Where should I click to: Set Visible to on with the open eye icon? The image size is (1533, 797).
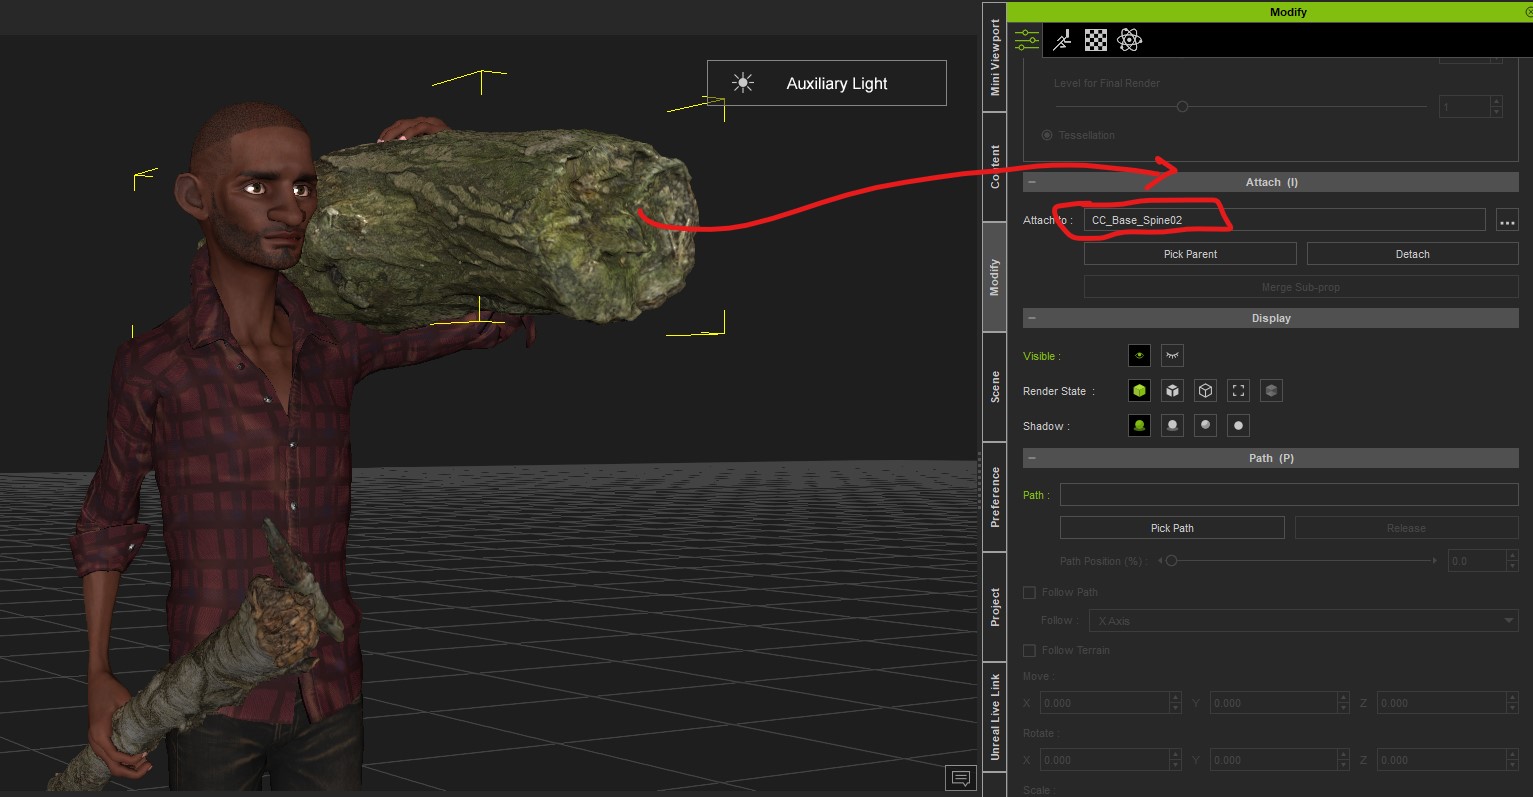point(1139,355)
